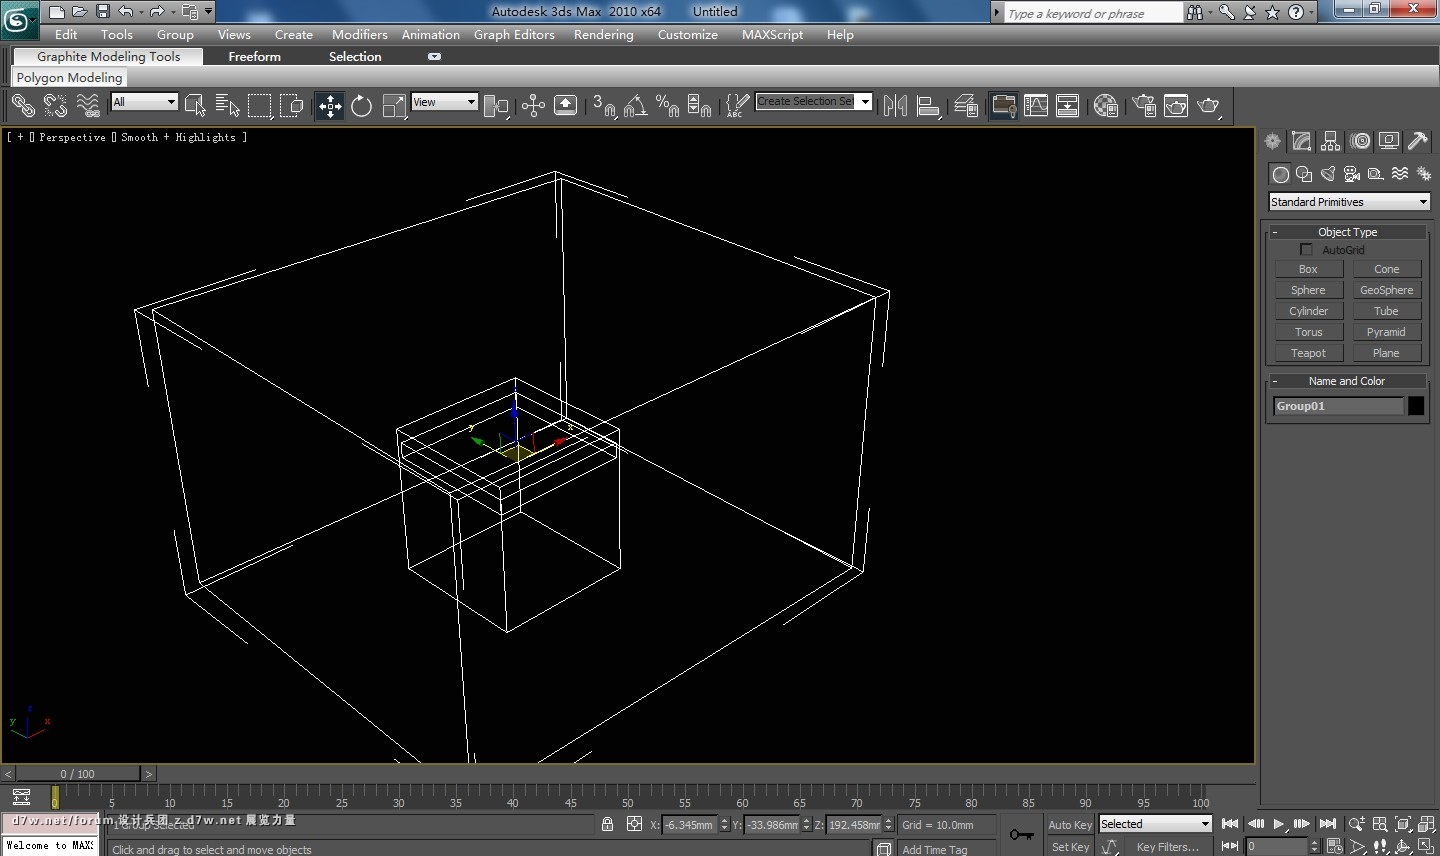Open the object color swatch
Screen dimensions: 1440x856
[1416, 406]
